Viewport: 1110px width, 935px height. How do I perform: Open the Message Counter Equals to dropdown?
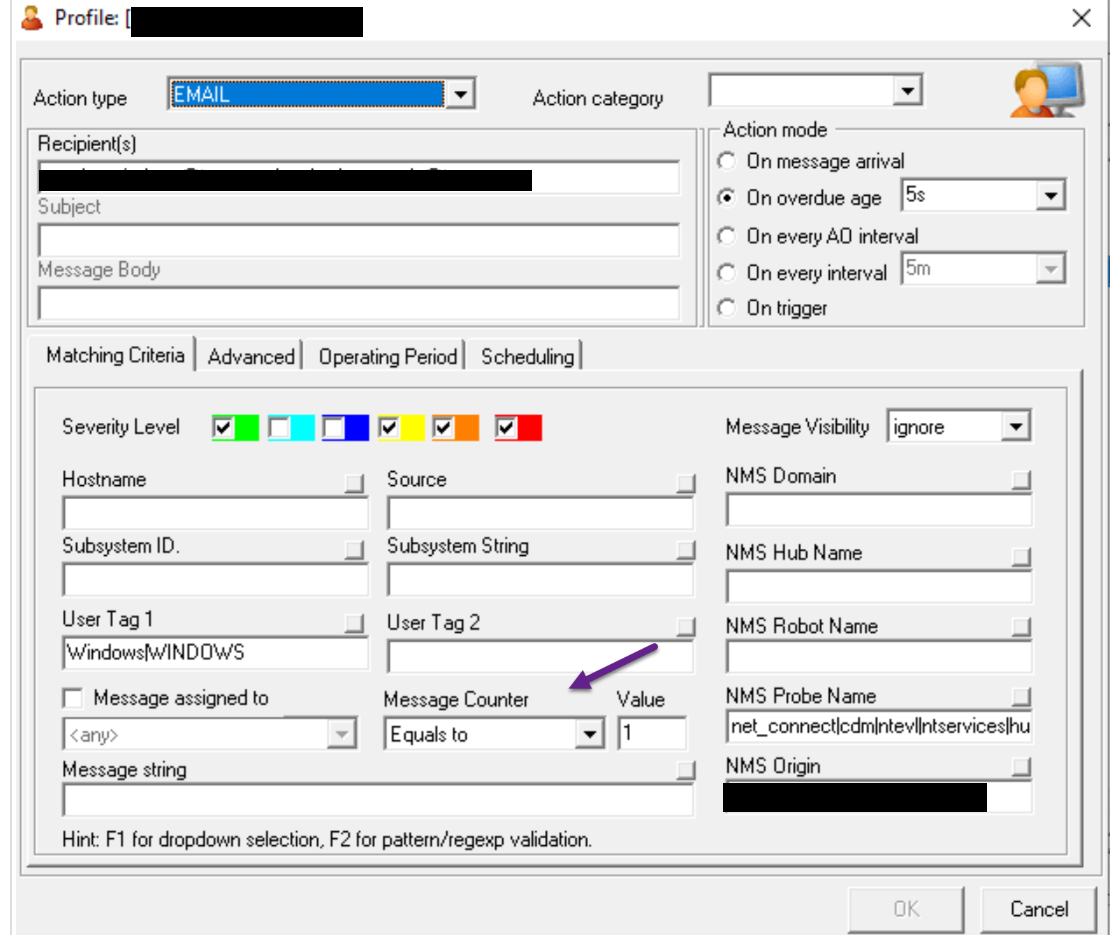(591, 735)
